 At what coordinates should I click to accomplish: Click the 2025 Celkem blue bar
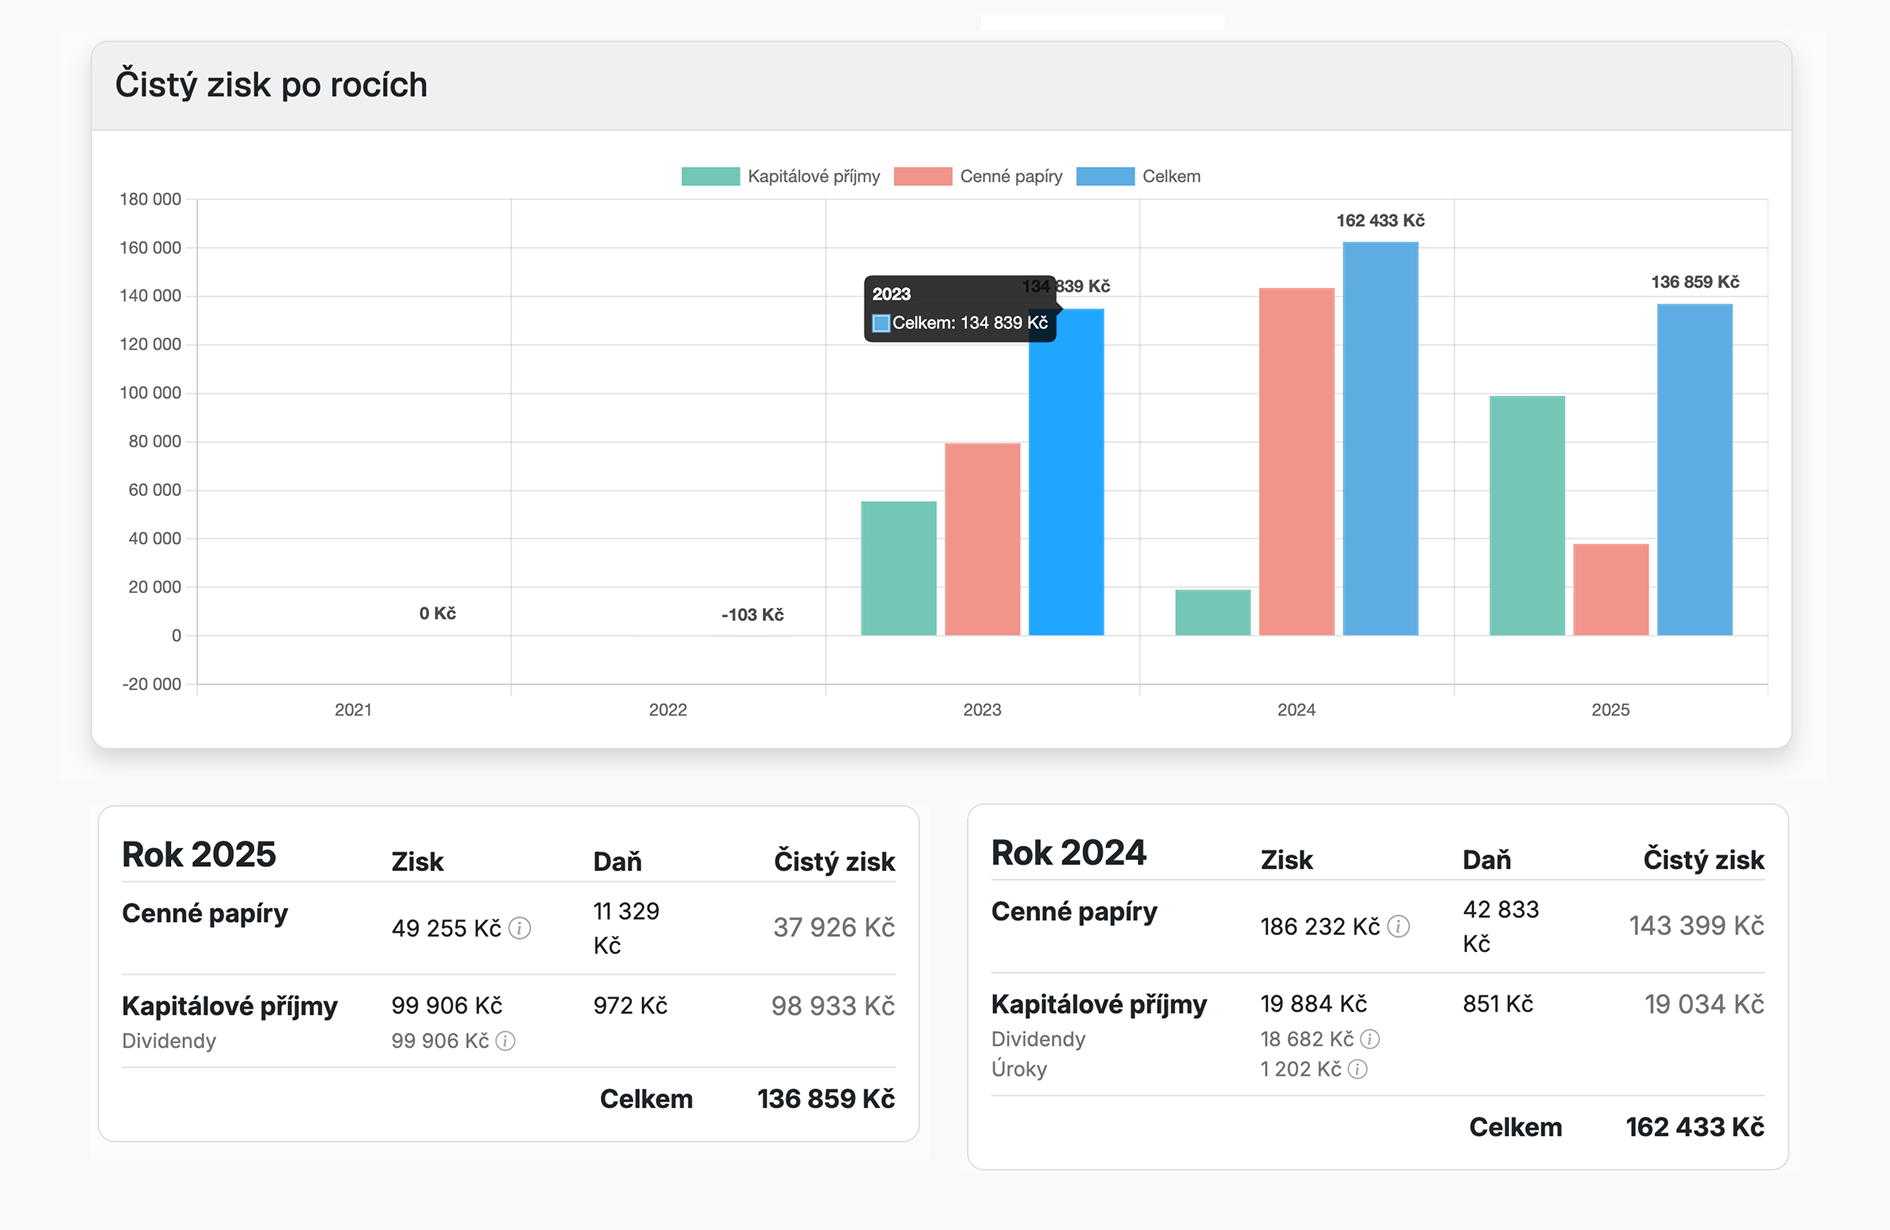coord(1695,470)
